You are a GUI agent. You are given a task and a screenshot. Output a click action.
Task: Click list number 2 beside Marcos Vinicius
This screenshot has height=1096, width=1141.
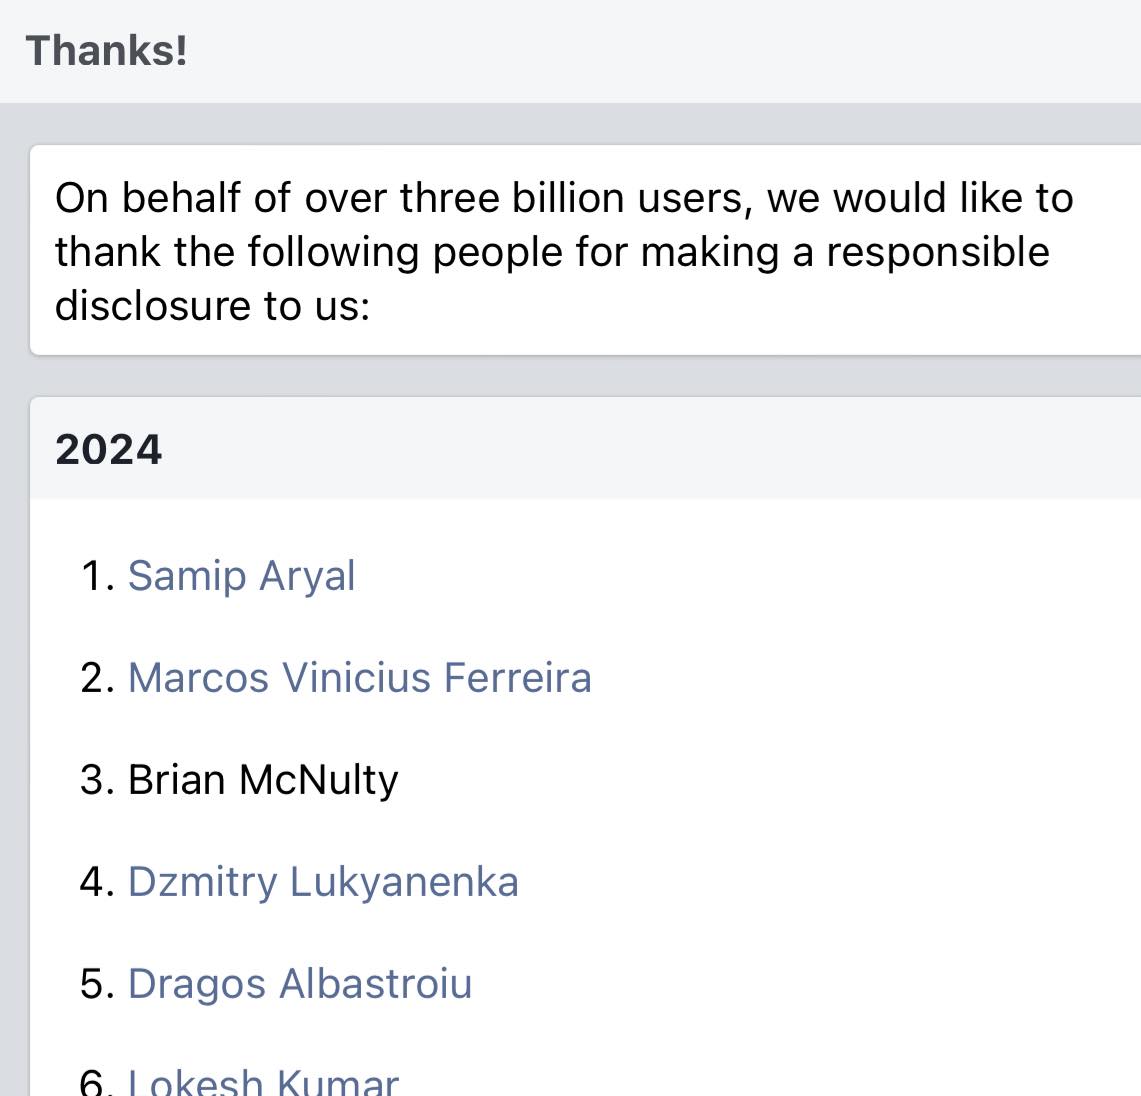click(96, 678)
